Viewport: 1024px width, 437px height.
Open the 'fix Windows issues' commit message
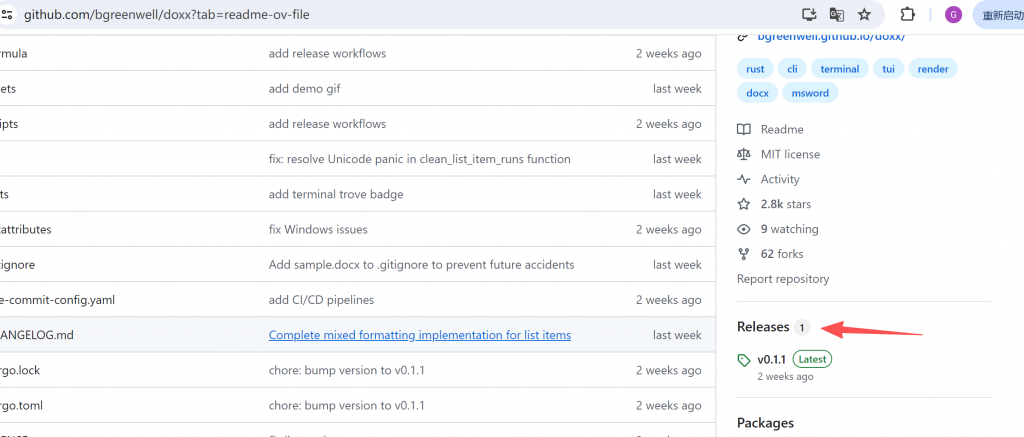pos(317,229)
